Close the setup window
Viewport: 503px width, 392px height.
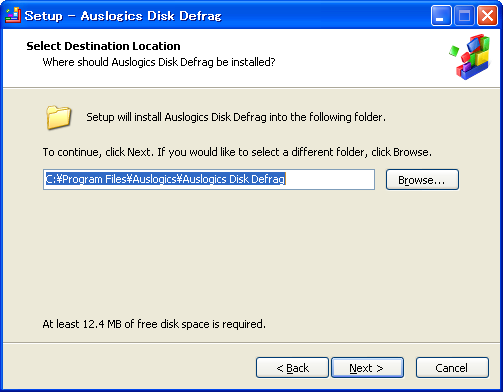pos(487,15)
